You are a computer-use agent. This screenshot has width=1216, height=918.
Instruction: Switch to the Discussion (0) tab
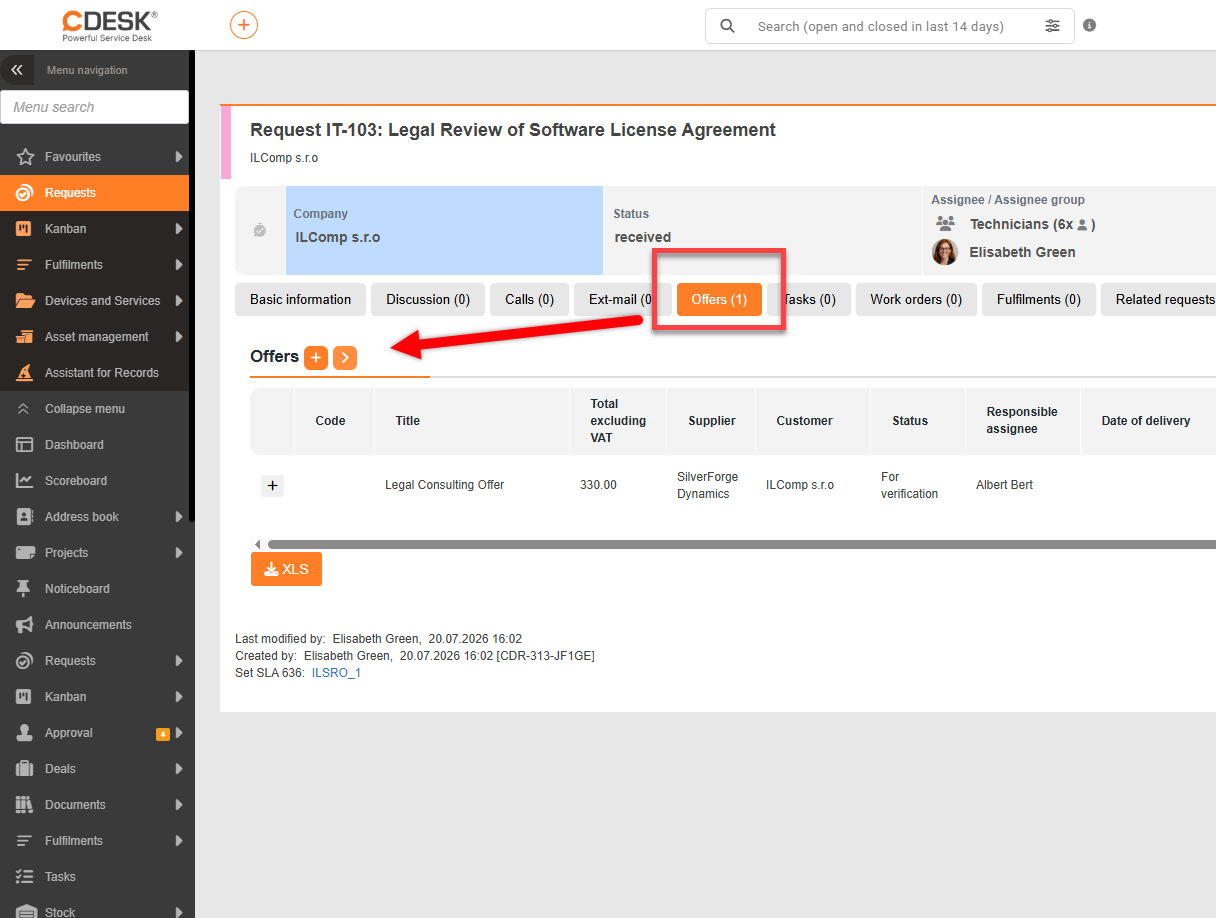tap(428, 300)
